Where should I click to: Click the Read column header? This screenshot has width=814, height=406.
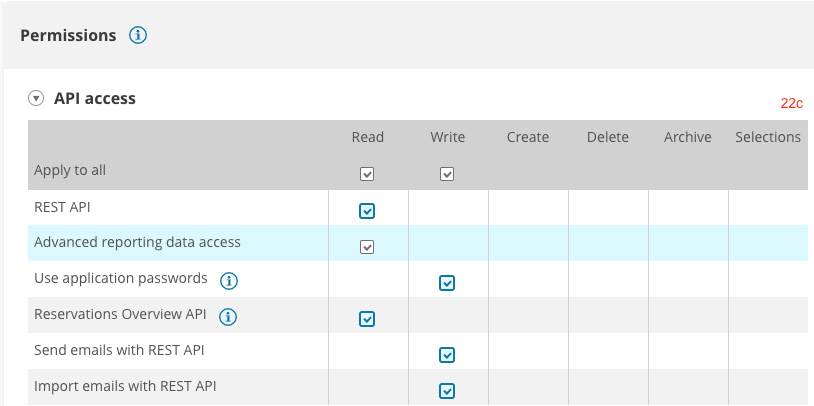click(367, 137)
